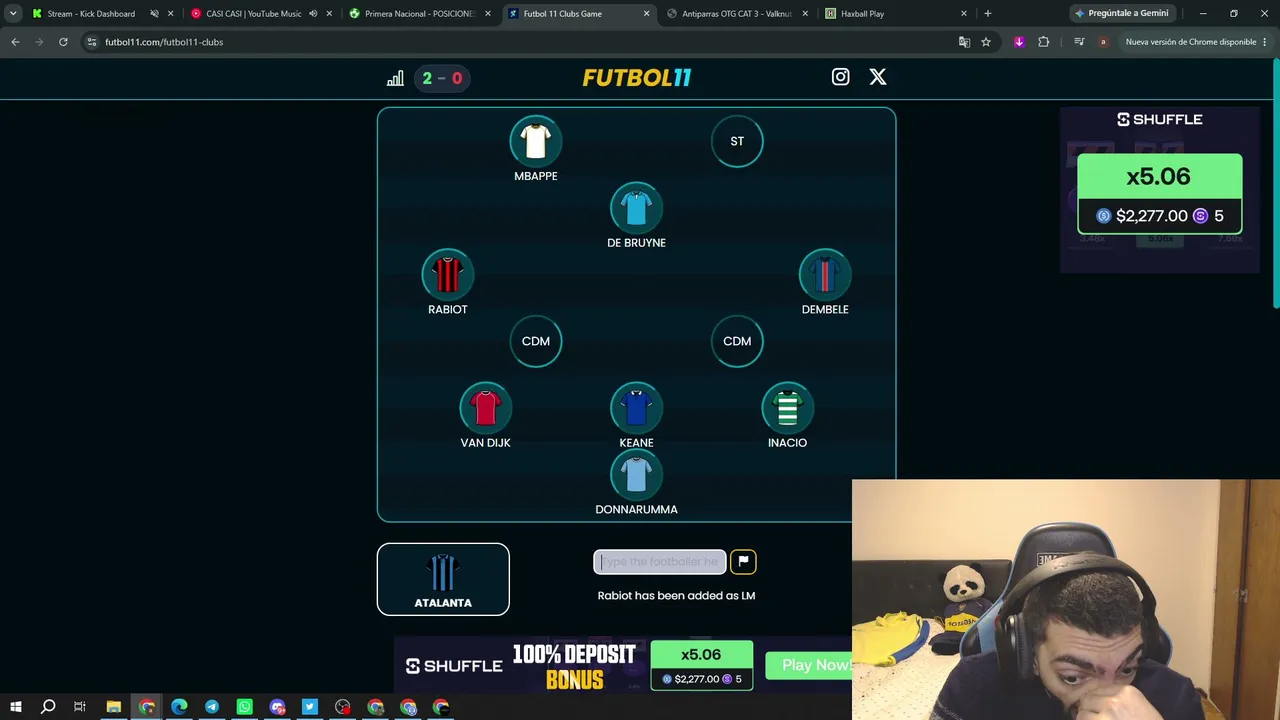Open Microsoft Edge from taskbar
Image resolution: width=1280 pixels, height=720 pixels.
179,707
